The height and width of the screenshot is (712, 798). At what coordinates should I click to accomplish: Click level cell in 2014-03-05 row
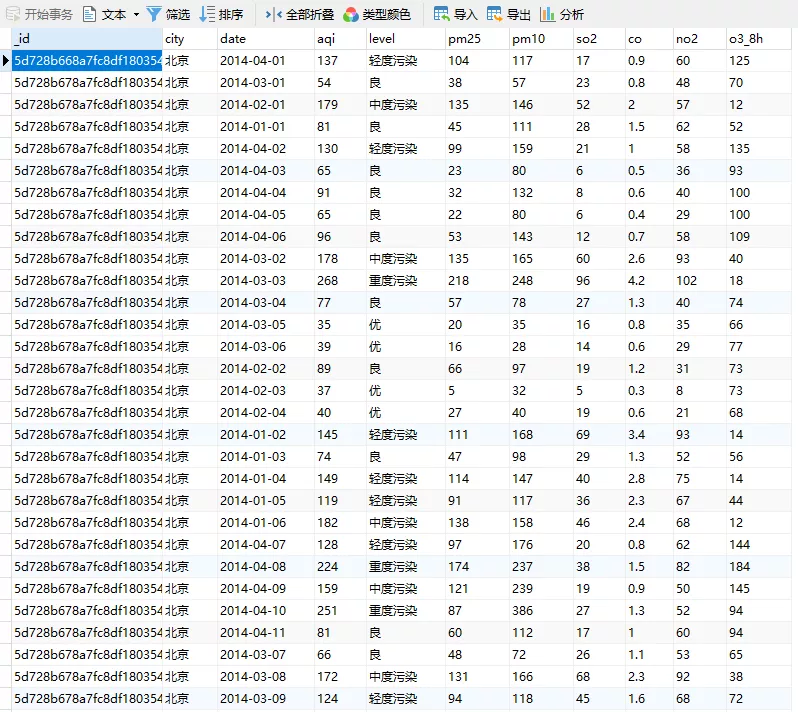tap(406, 324)
